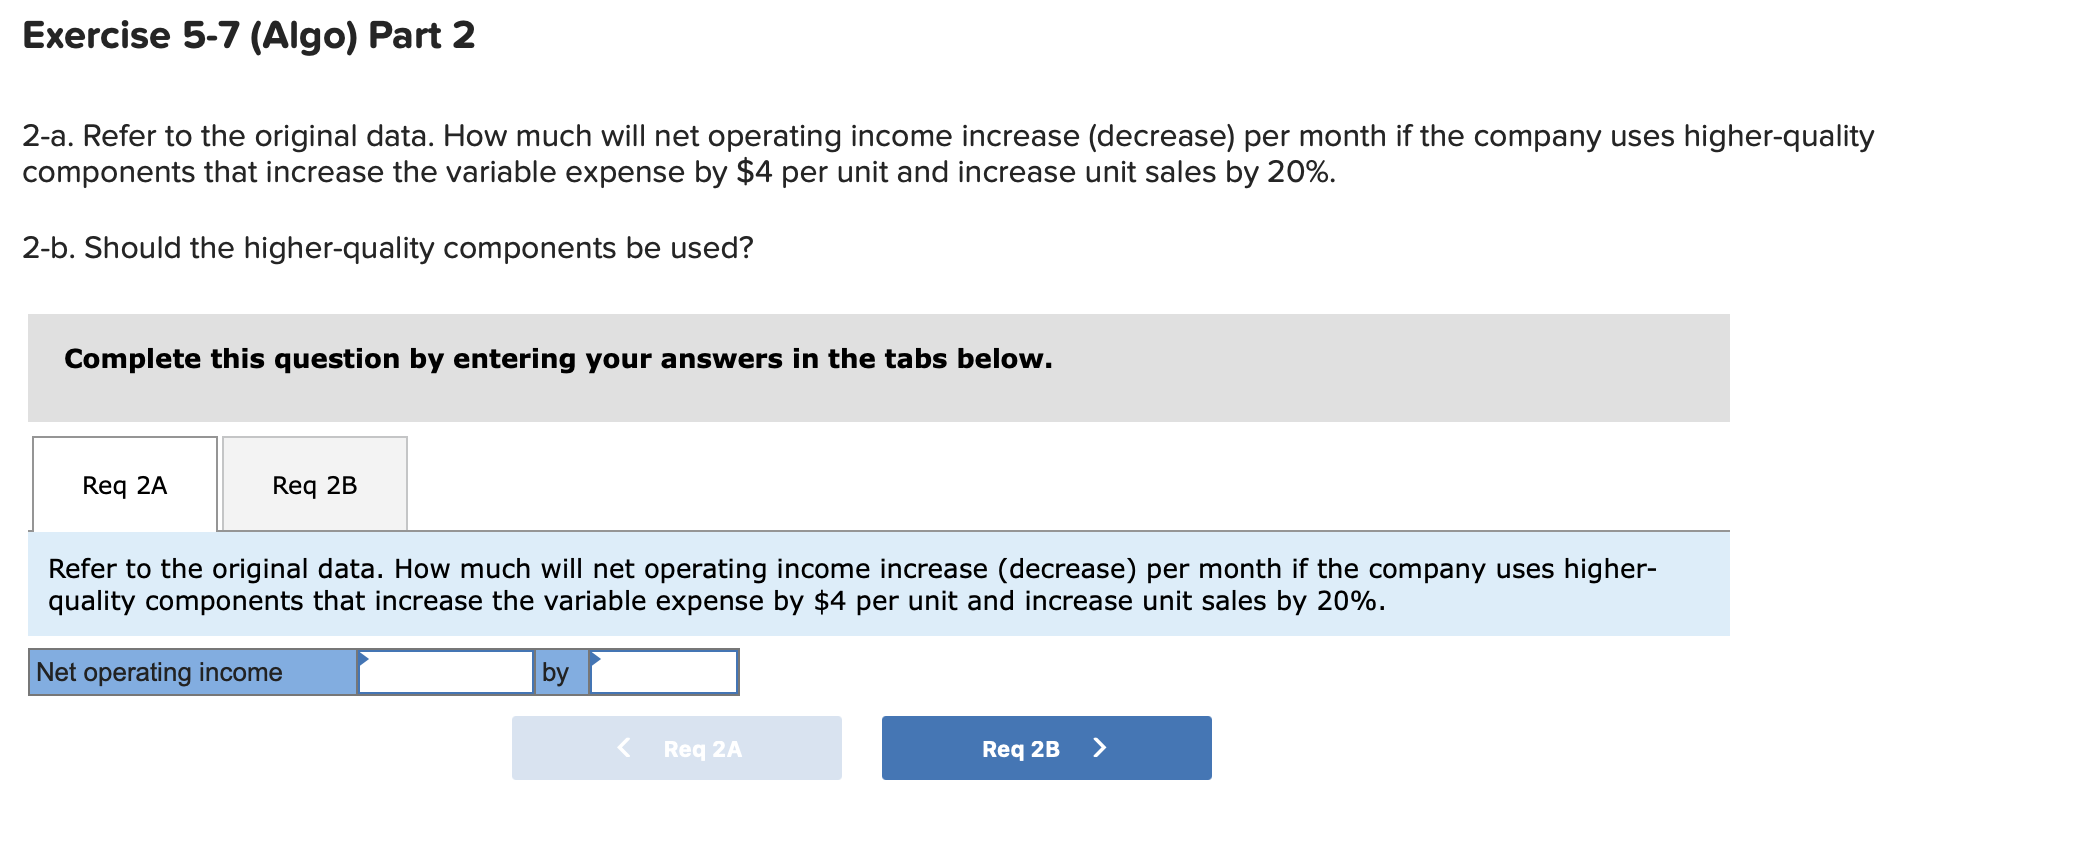Select the Net operating income row label
The width and height of the screenshot is (2094, 858).
158,672
